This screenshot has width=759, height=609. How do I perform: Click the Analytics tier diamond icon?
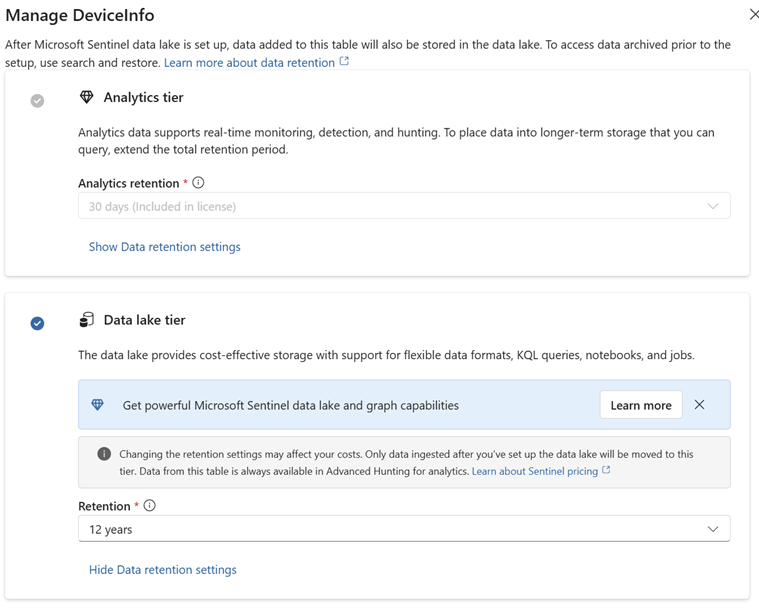point(87,98)
